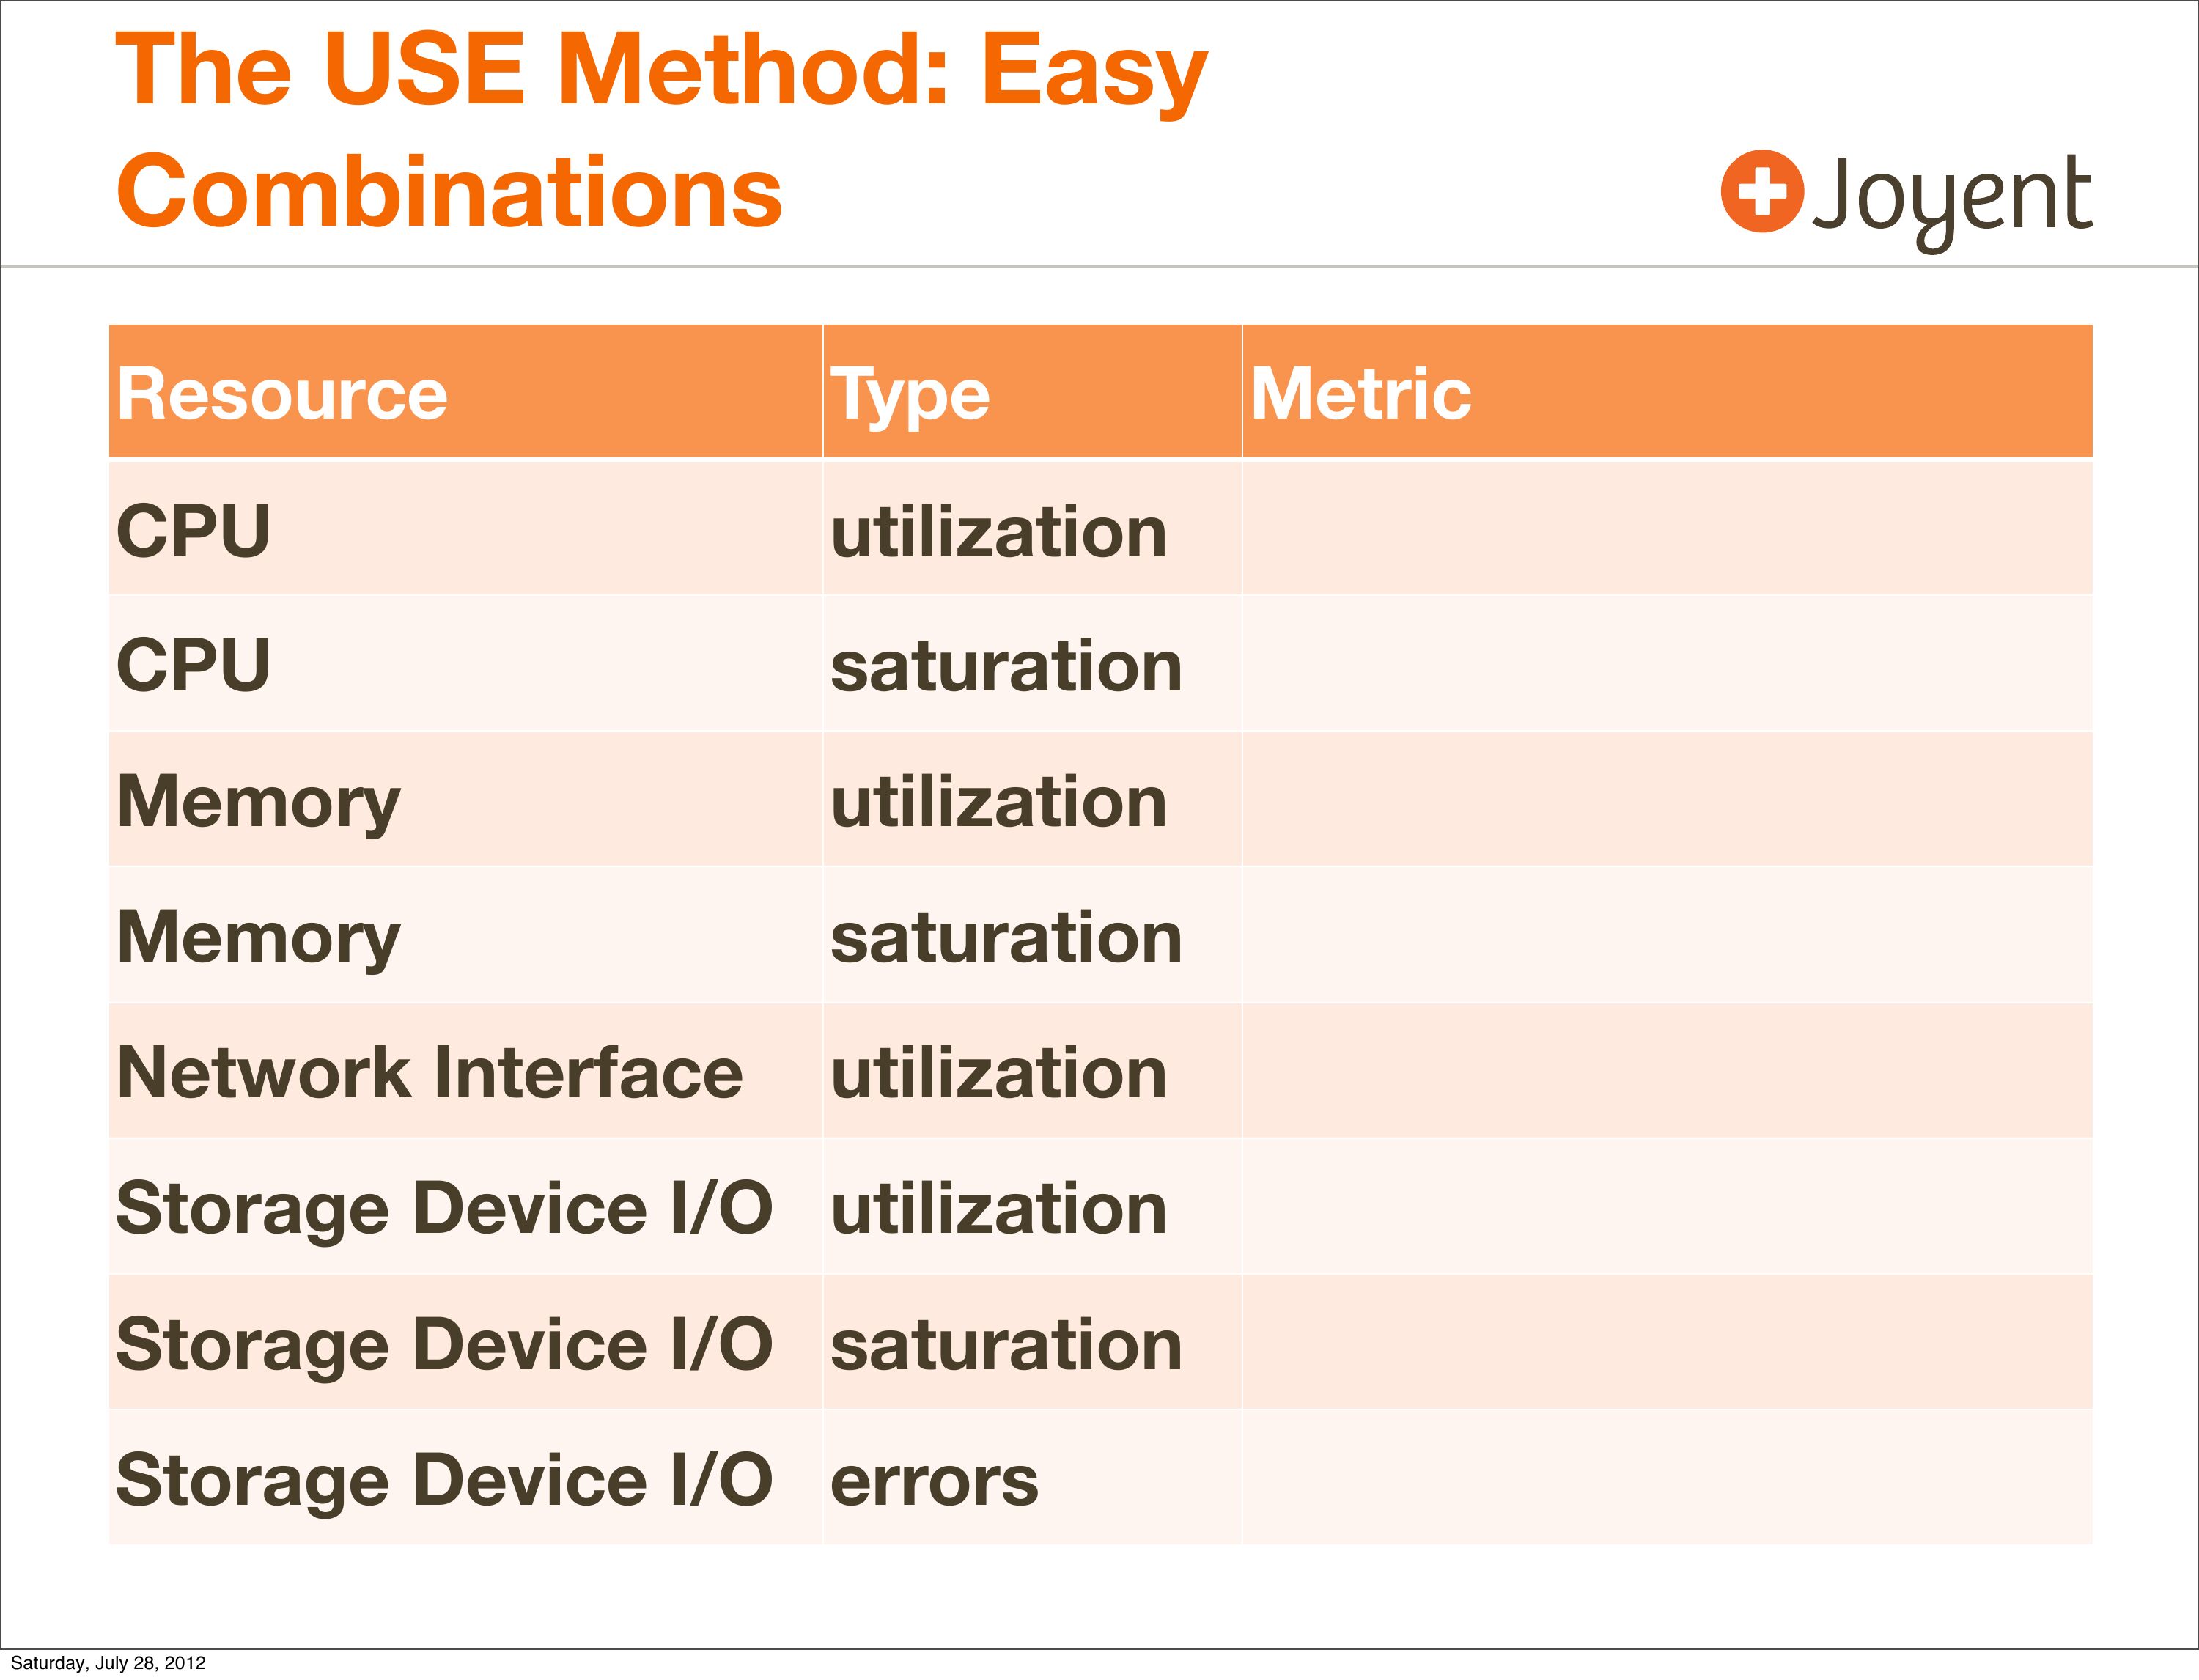Image resolution: width=2199 pixels, height=1680 pixels.
Task: Click Memory in the Memory utilization row
Action: [258, 802]
